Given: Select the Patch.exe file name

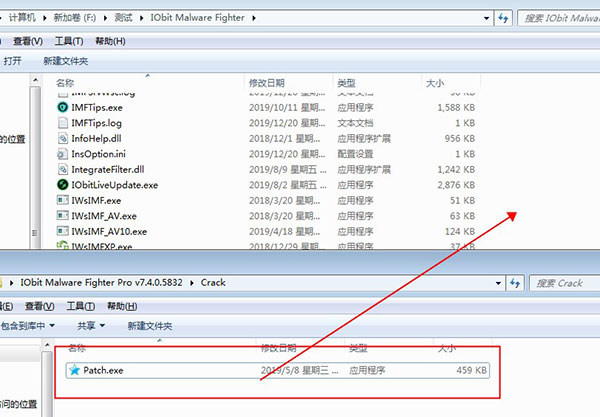Looking at the screenshot, I should coord(103,370).
